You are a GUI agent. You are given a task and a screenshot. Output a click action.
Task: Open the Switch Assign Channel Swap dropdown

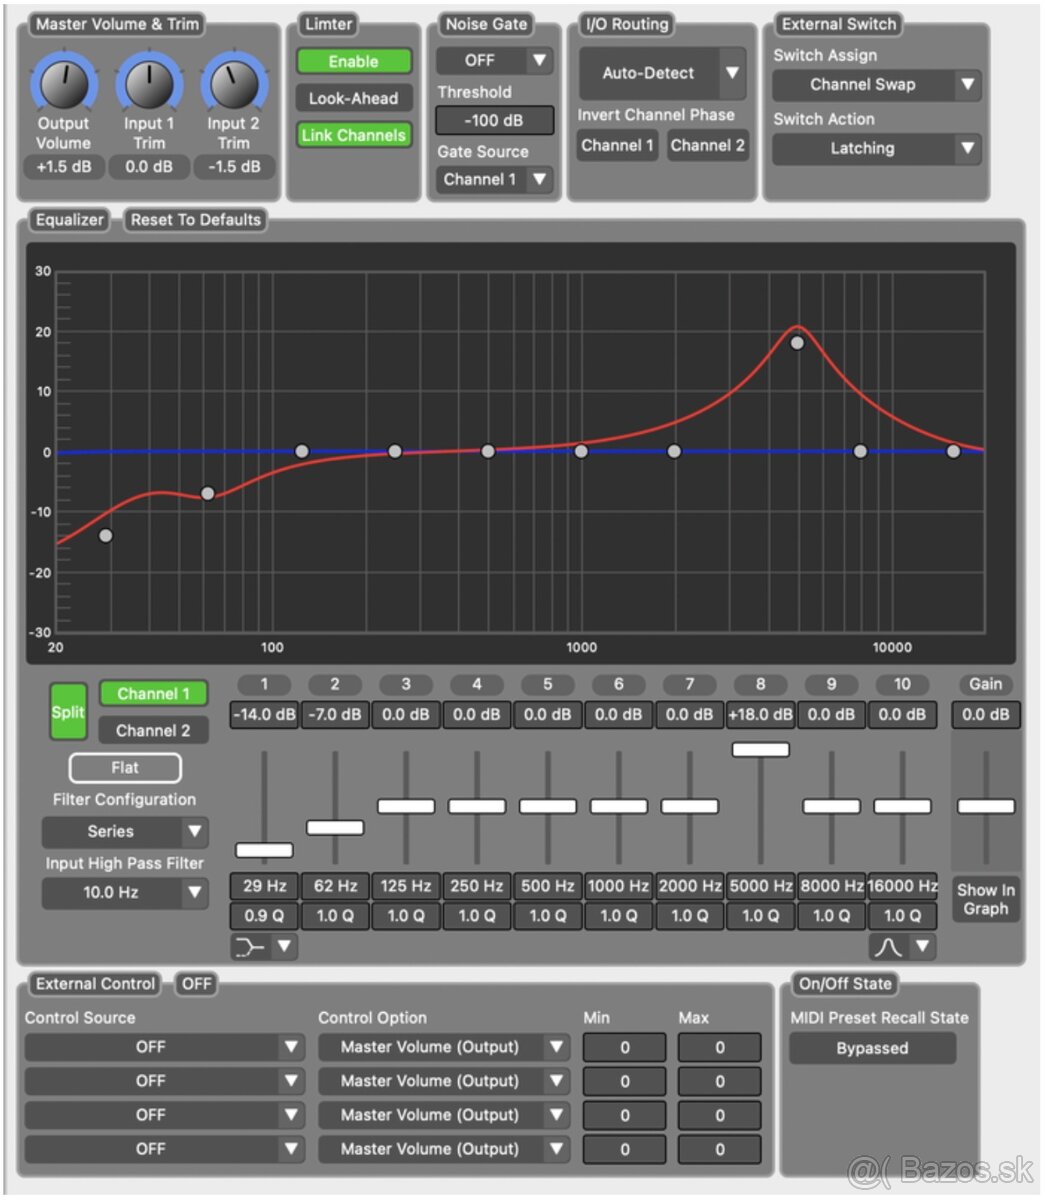point(875,85)
